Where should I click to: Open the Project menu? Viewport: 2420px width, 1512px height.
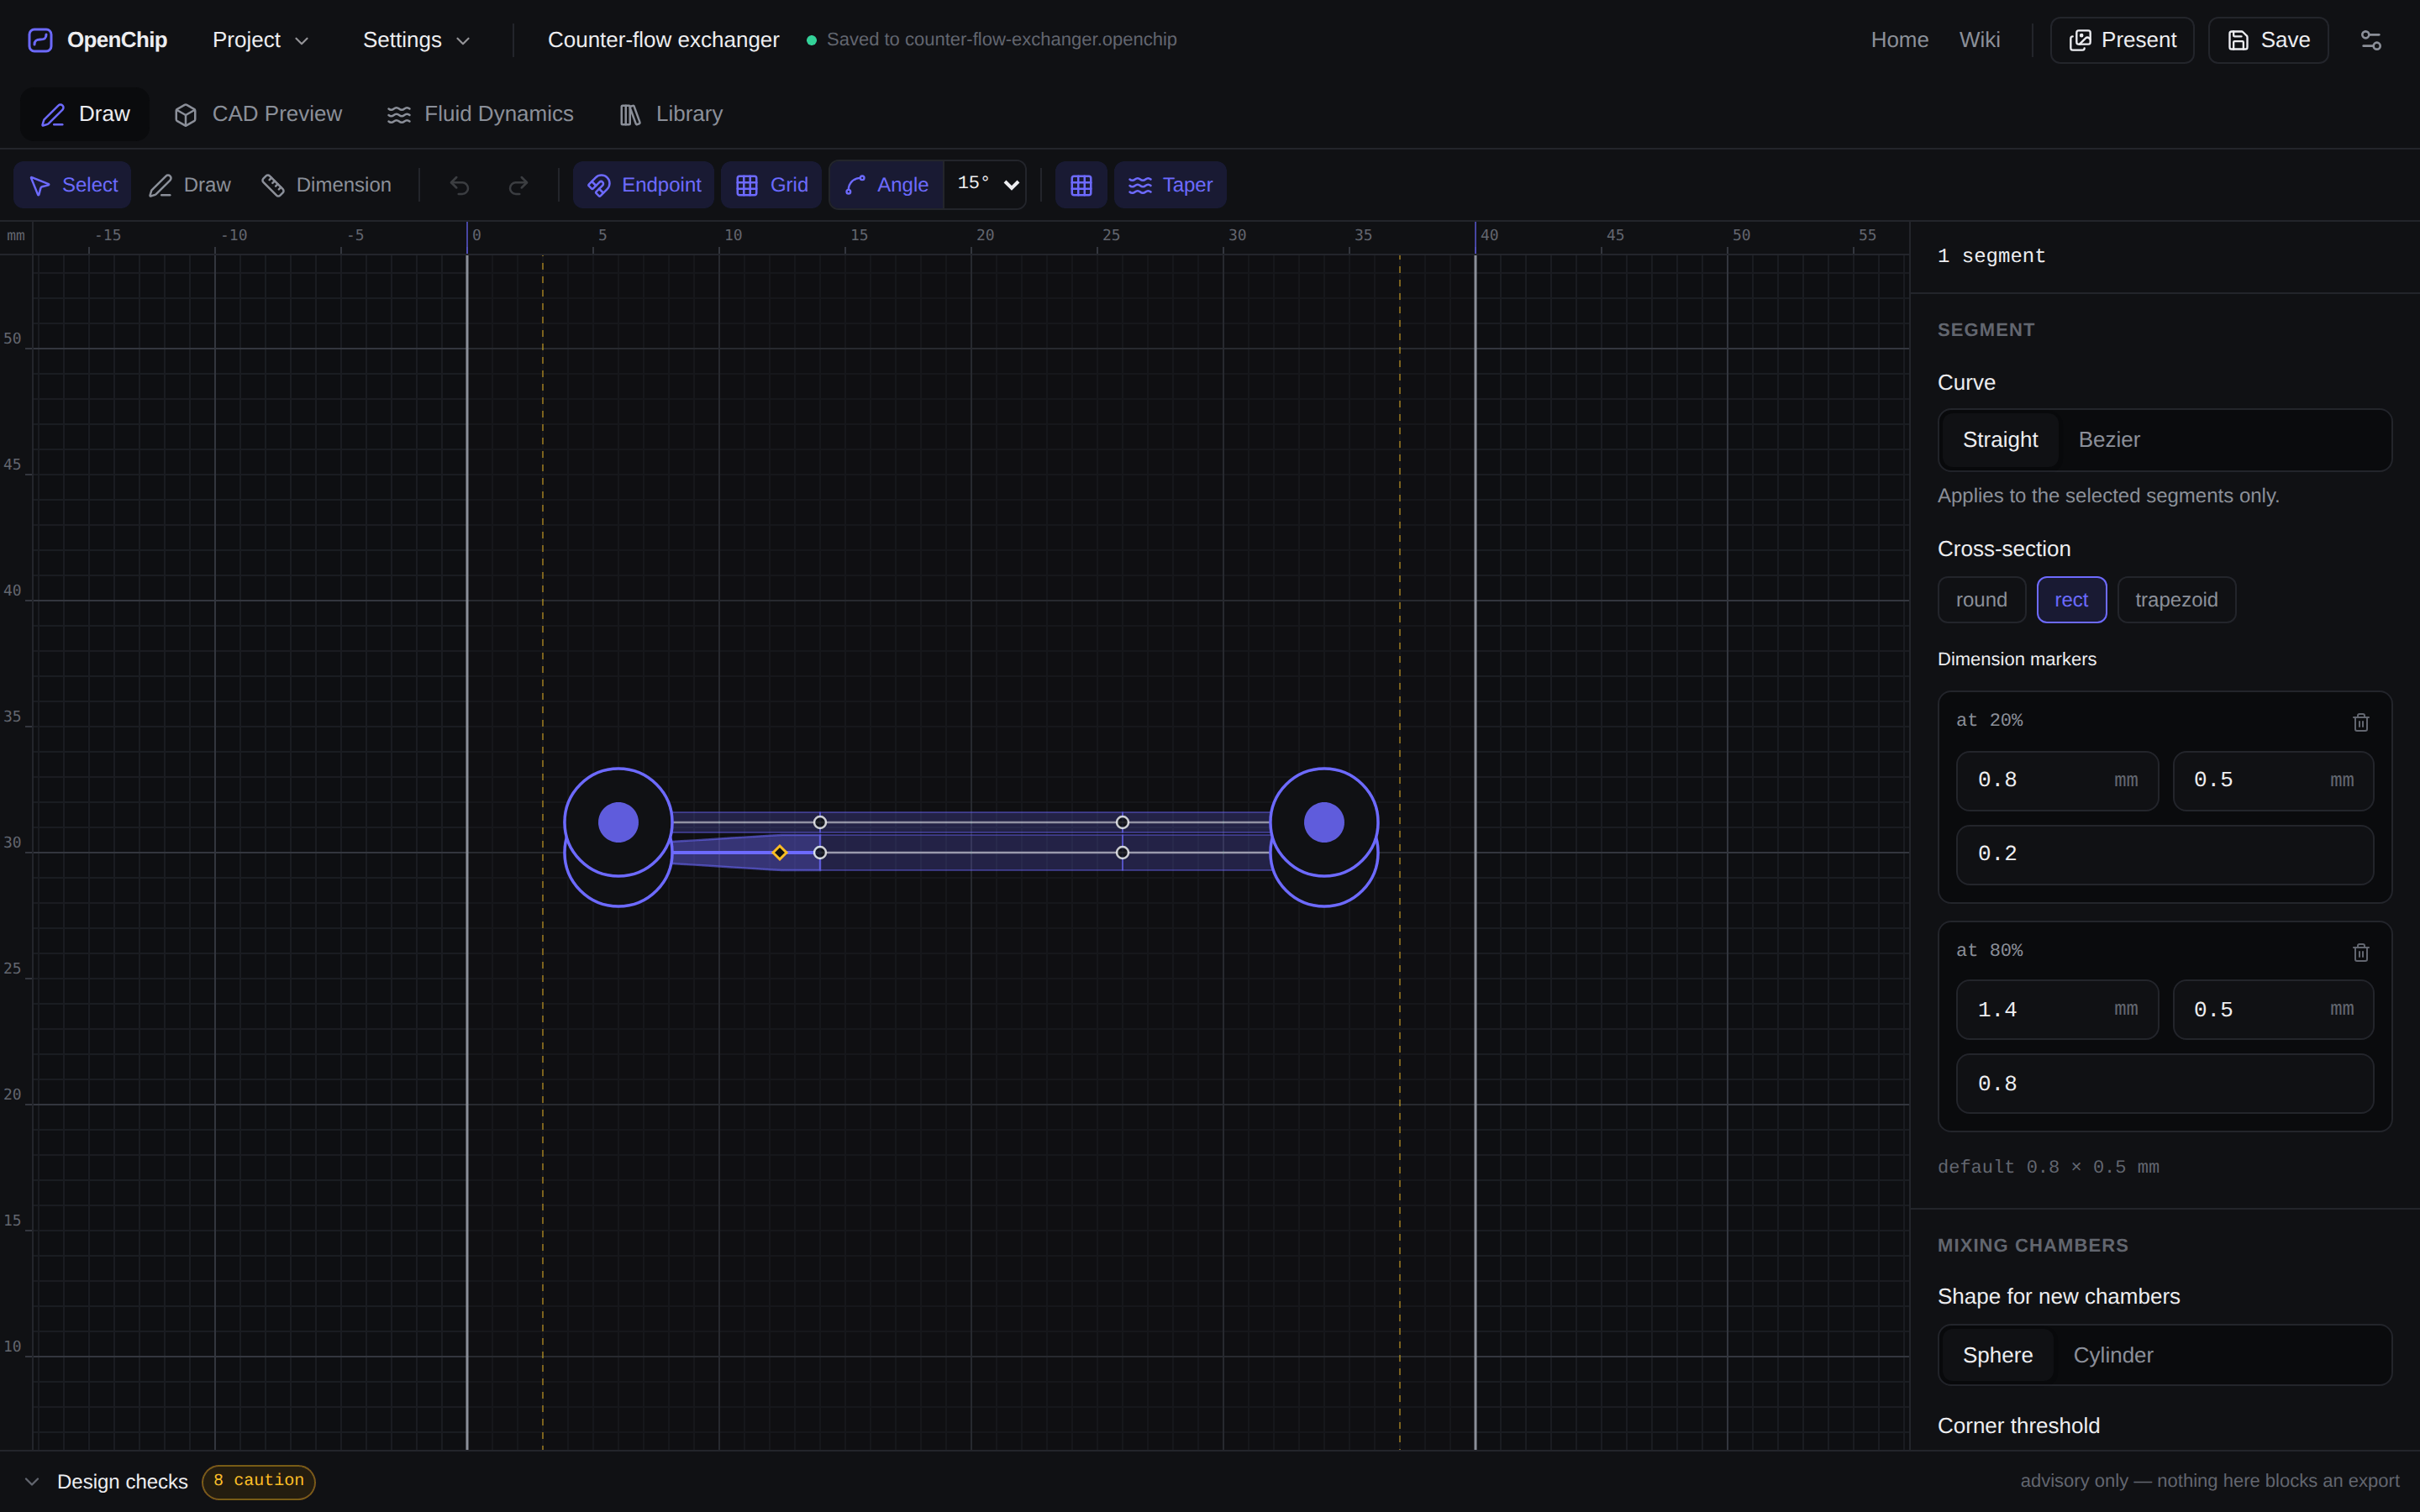click(x=260, y=40)
